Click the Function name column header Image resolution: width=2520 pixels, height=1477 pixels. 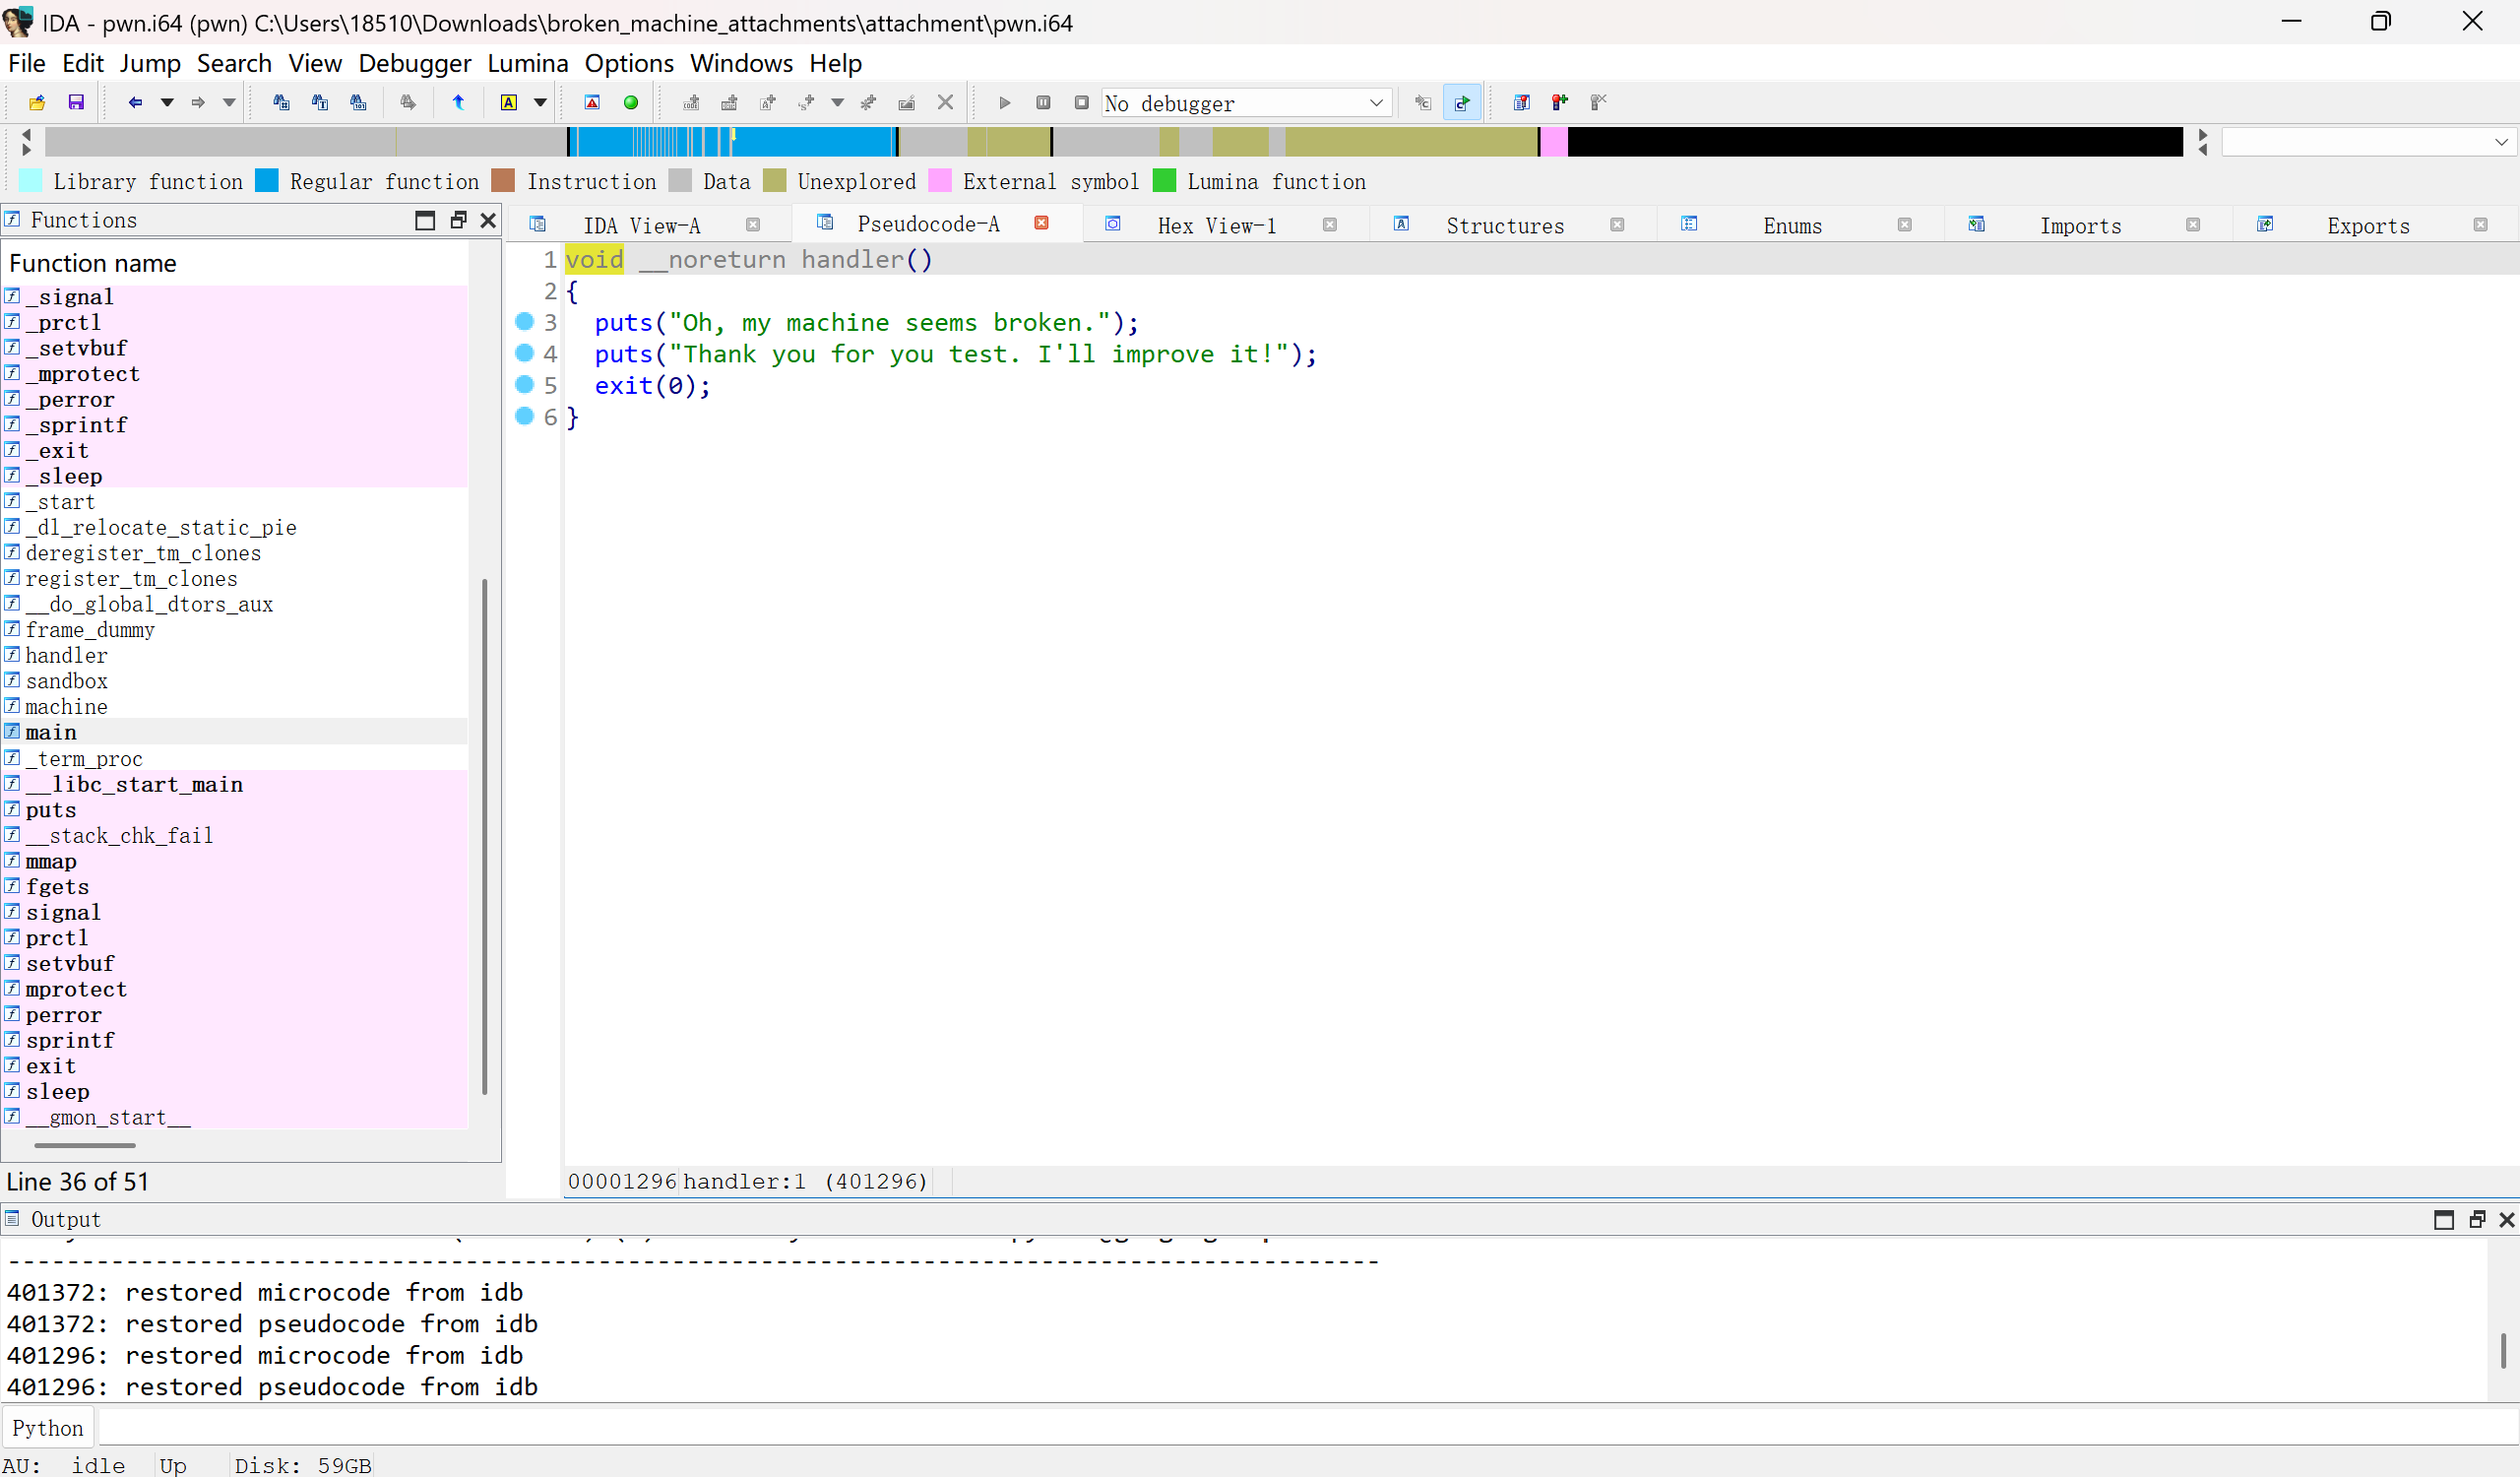click(235, 263)
